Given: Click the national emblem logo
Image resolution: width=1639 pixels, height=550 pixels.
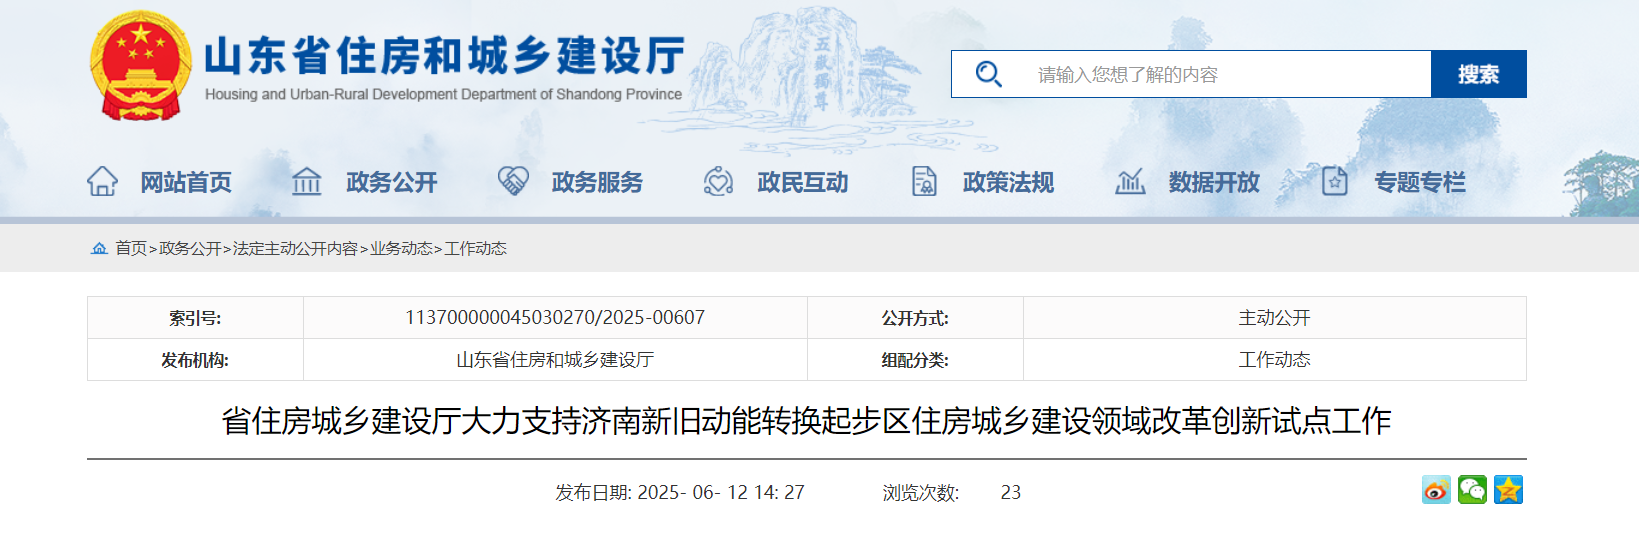Looking at the screenshot, I should point(141,67).
